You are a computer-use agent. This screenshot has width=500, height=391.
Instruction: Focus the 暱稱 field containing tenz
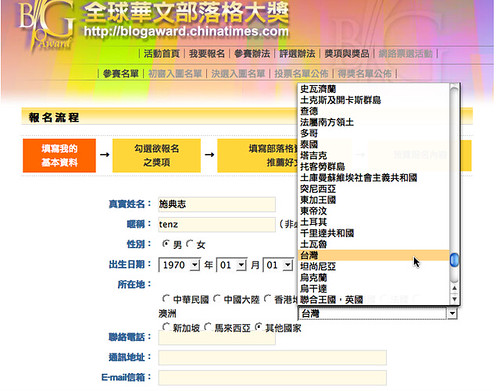(217, 224)
